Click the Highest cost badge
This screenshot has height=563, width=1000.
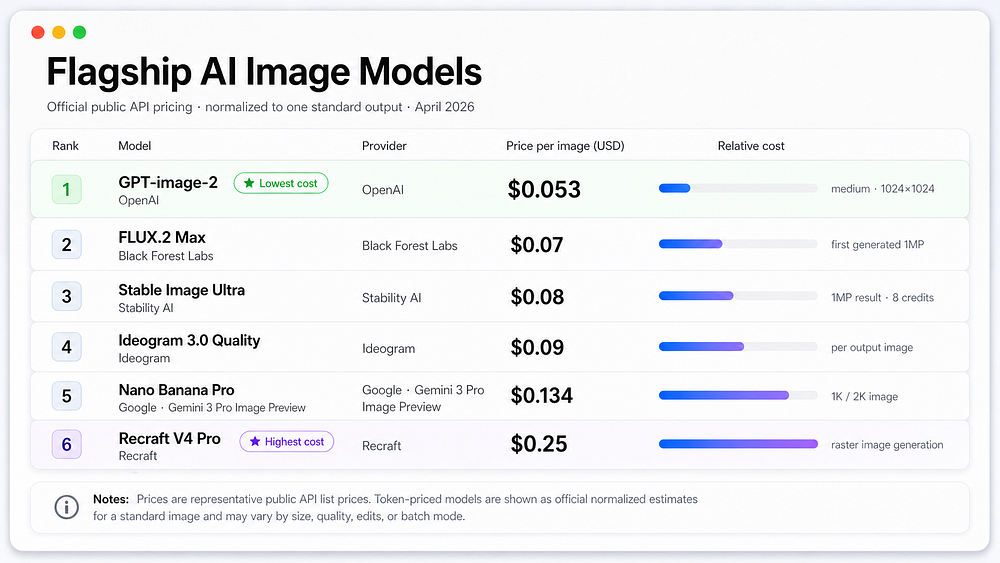click(286, 441)
